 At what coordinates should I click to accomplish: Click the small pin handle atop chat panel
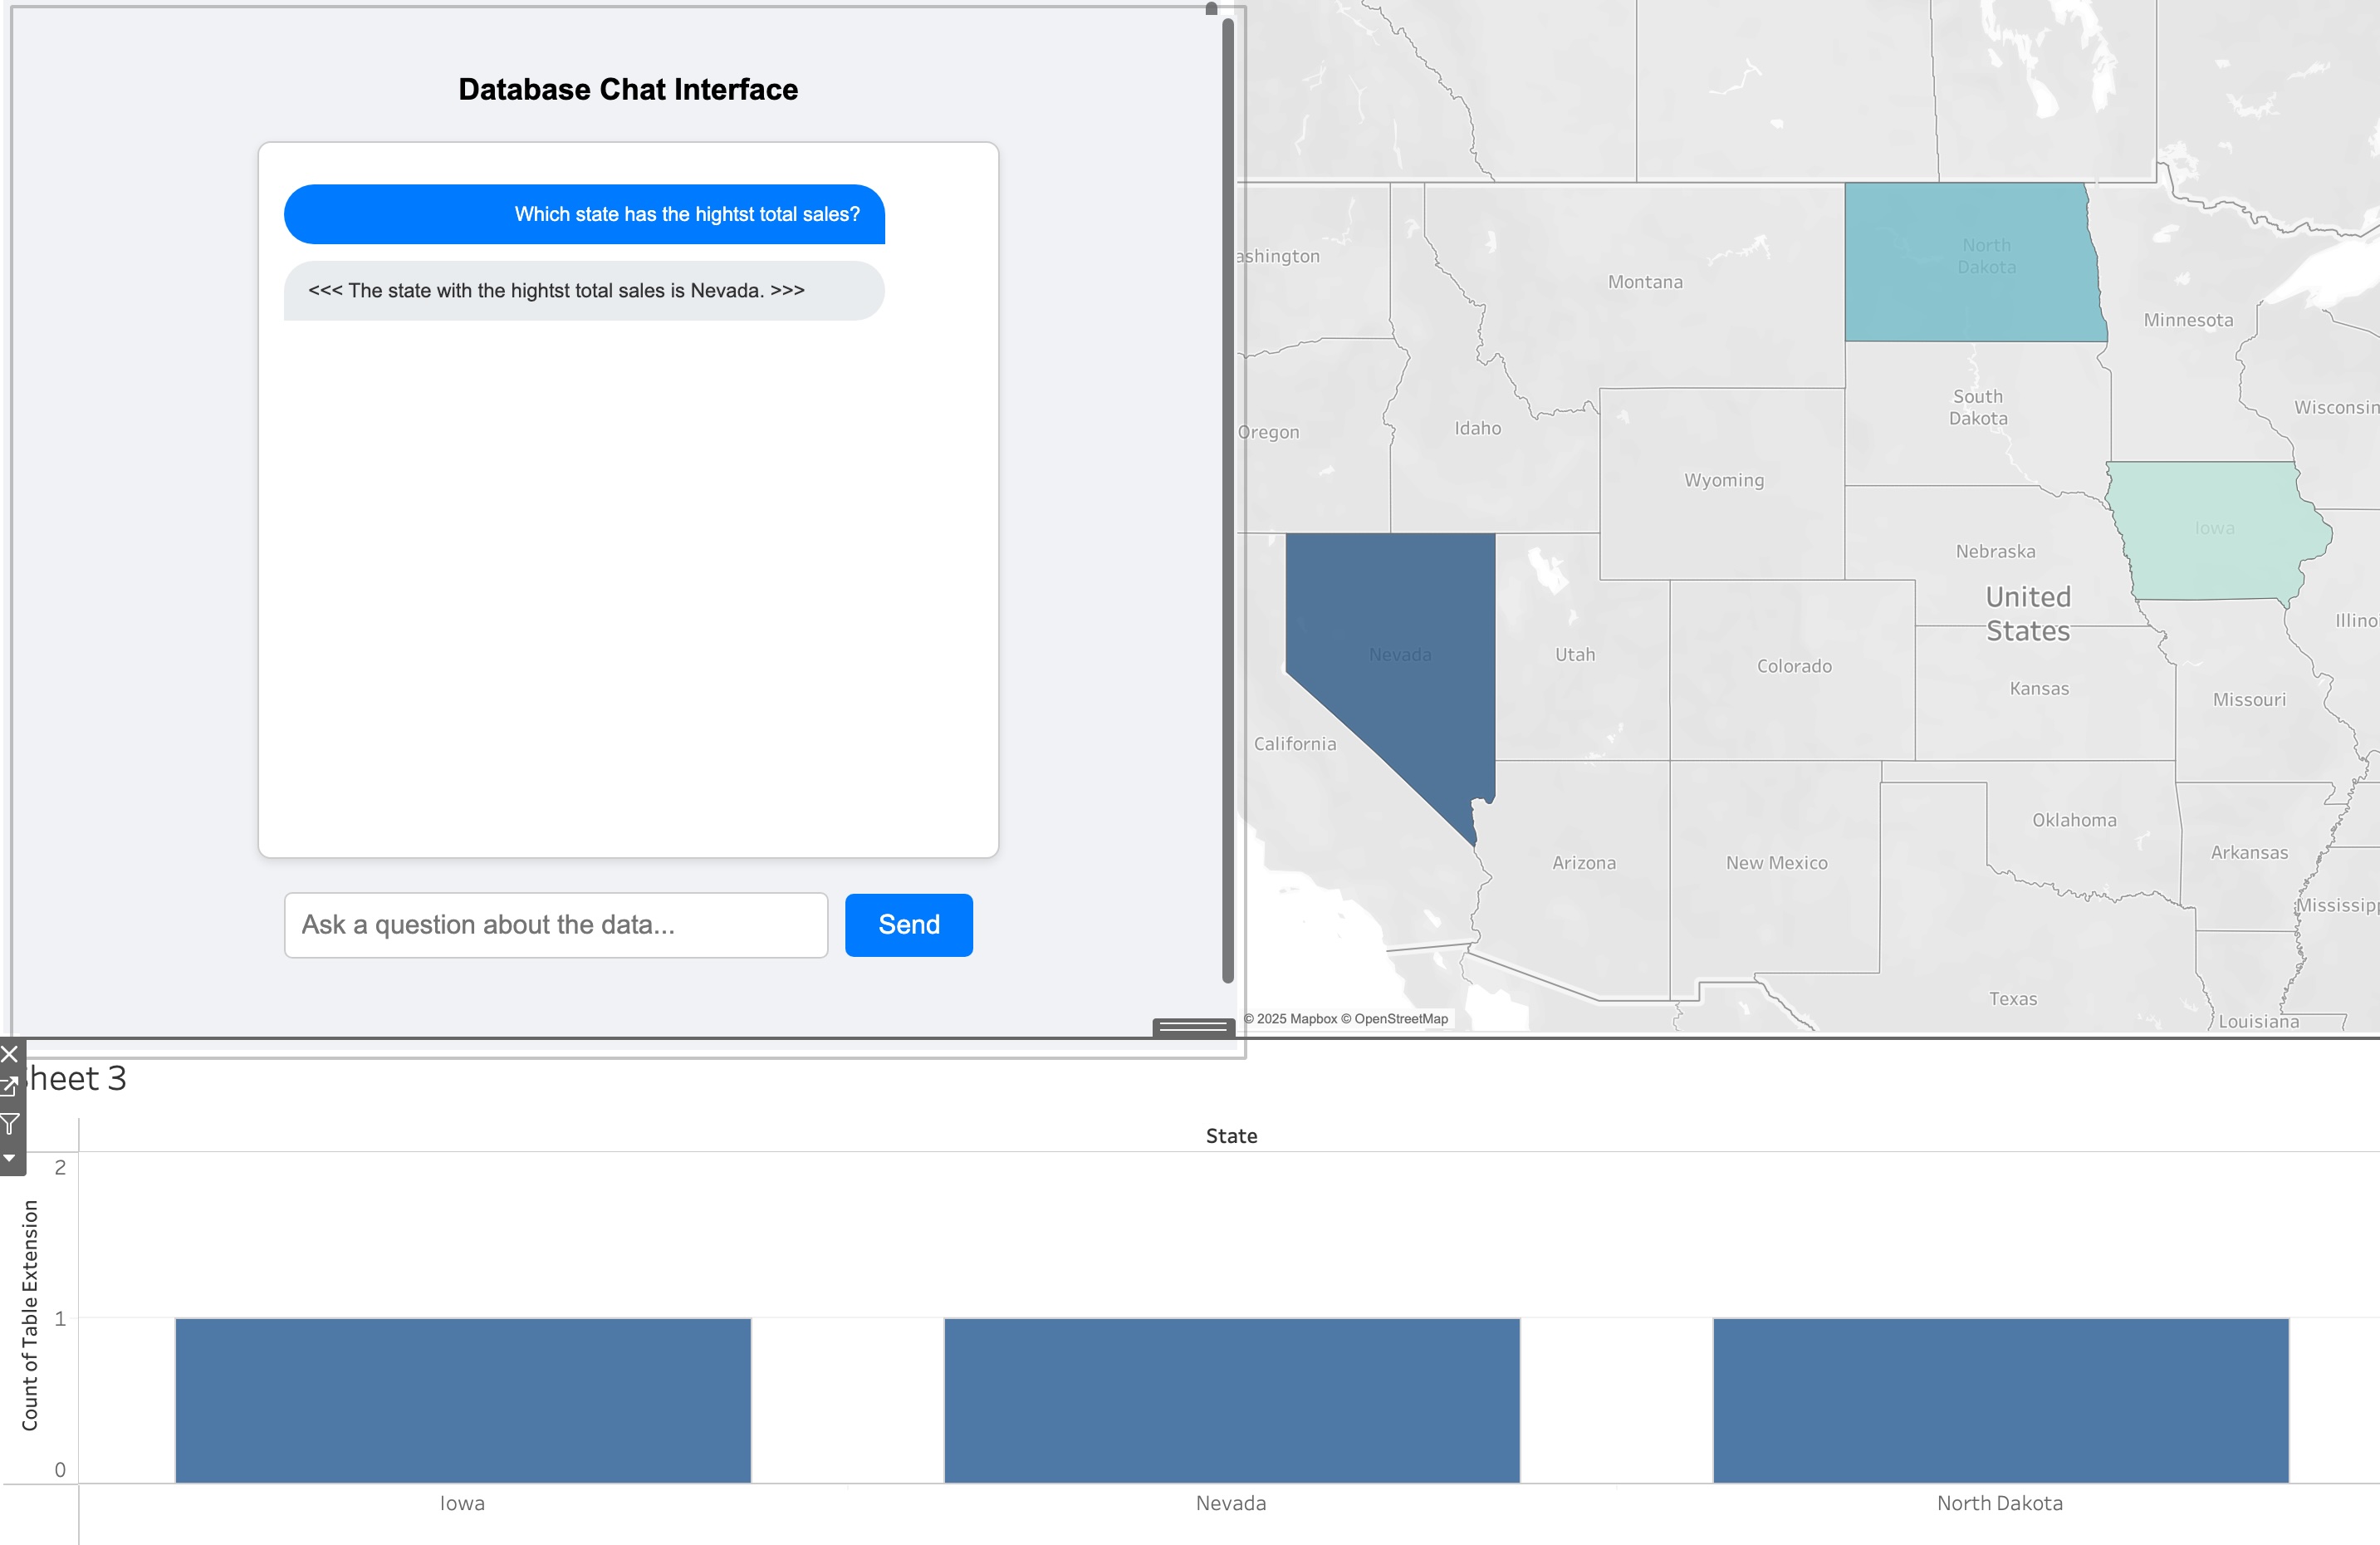pyautogui.click(x=1211, y=9)
